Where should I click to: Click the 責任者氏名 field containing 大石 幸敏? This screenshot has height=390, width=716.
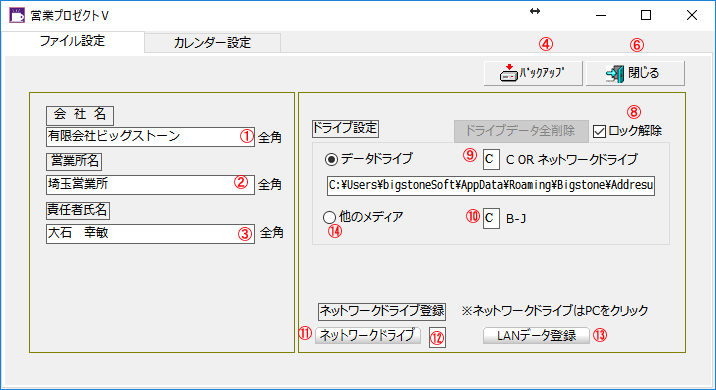click(150, 233)
